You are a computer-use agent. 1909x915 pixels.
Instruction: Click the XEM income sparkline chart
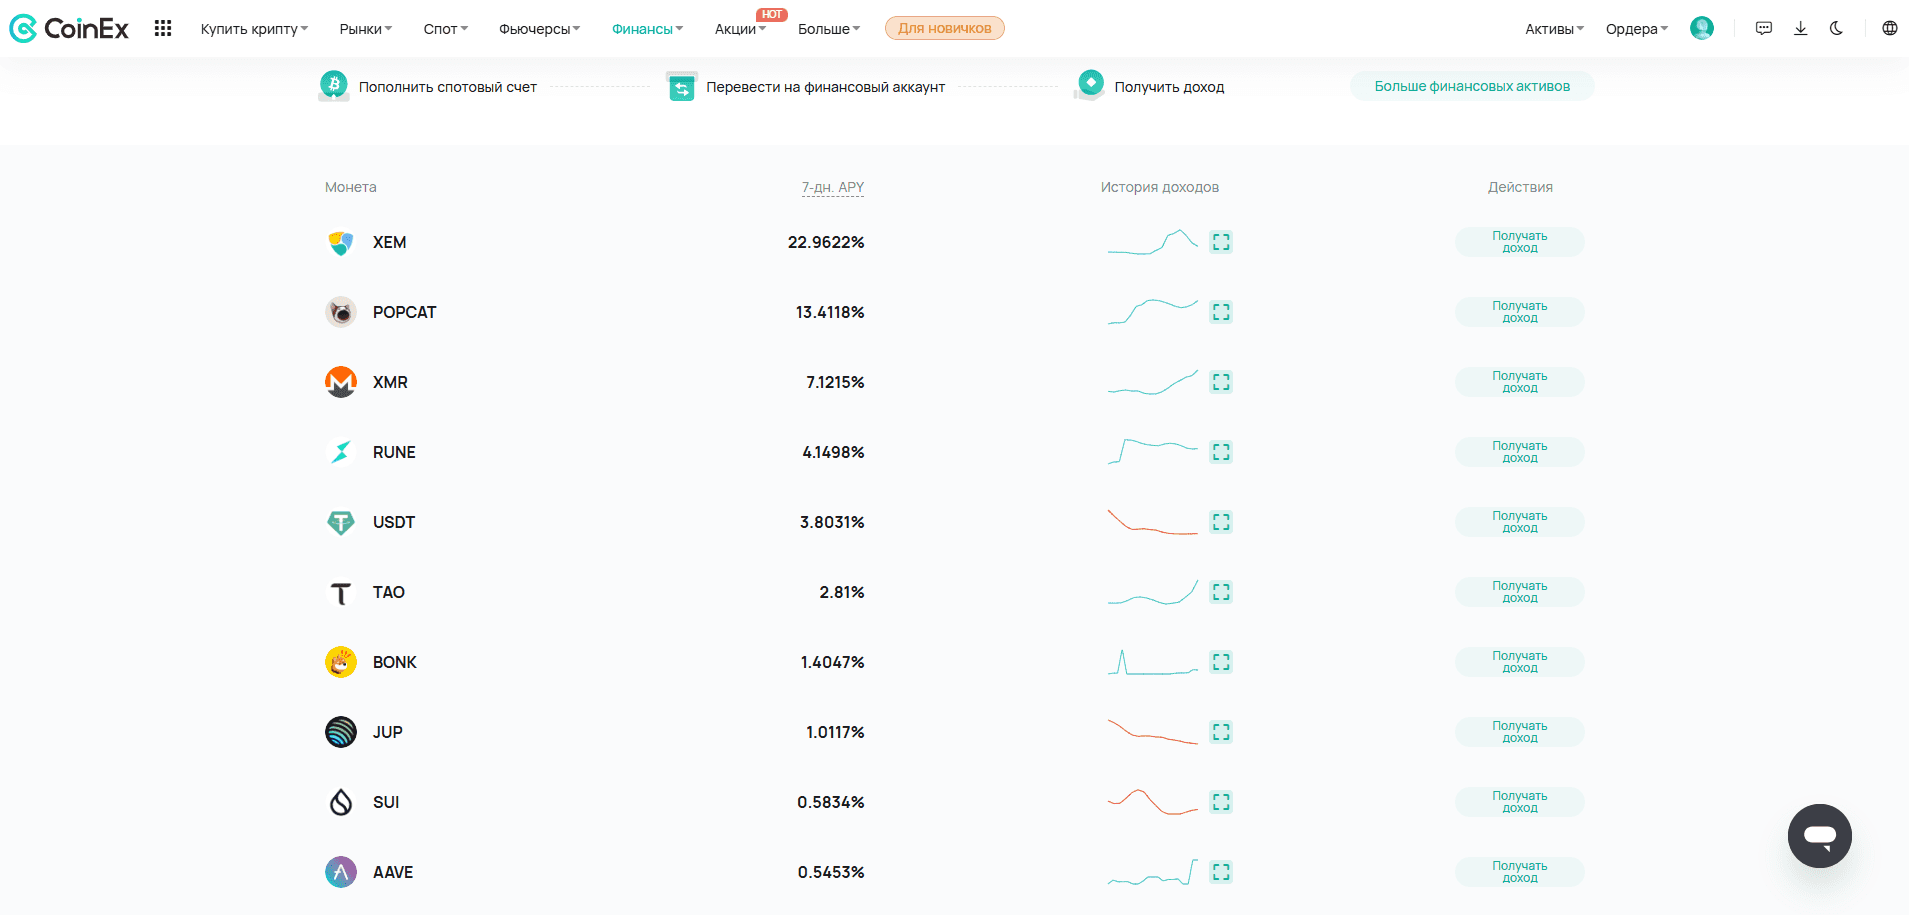1153,242
